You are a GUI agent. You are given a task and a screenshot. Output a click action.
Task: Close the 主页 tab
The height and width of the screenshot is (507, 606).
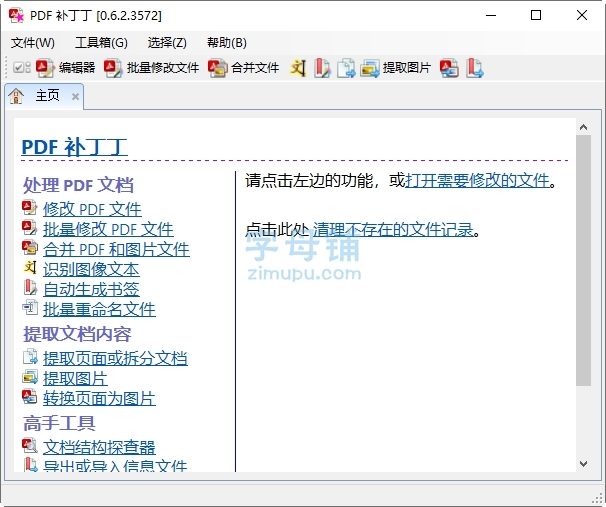tap(75, 96)
